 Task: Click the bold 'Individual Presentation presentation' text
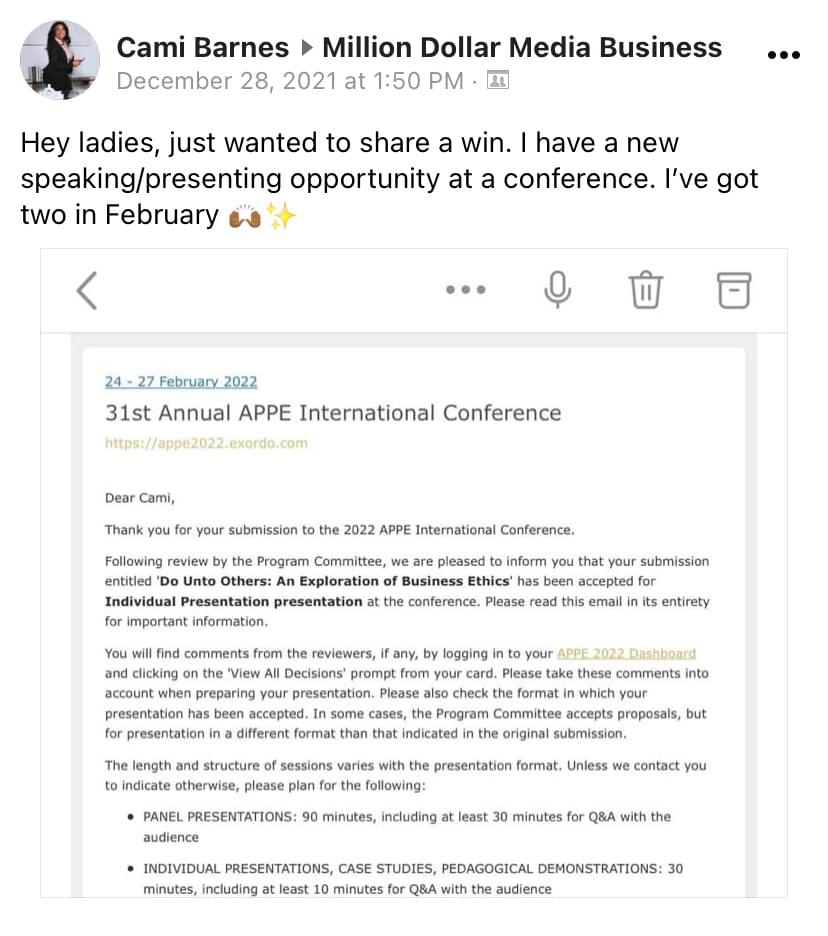pyautogui.click(x=233, y=601)
